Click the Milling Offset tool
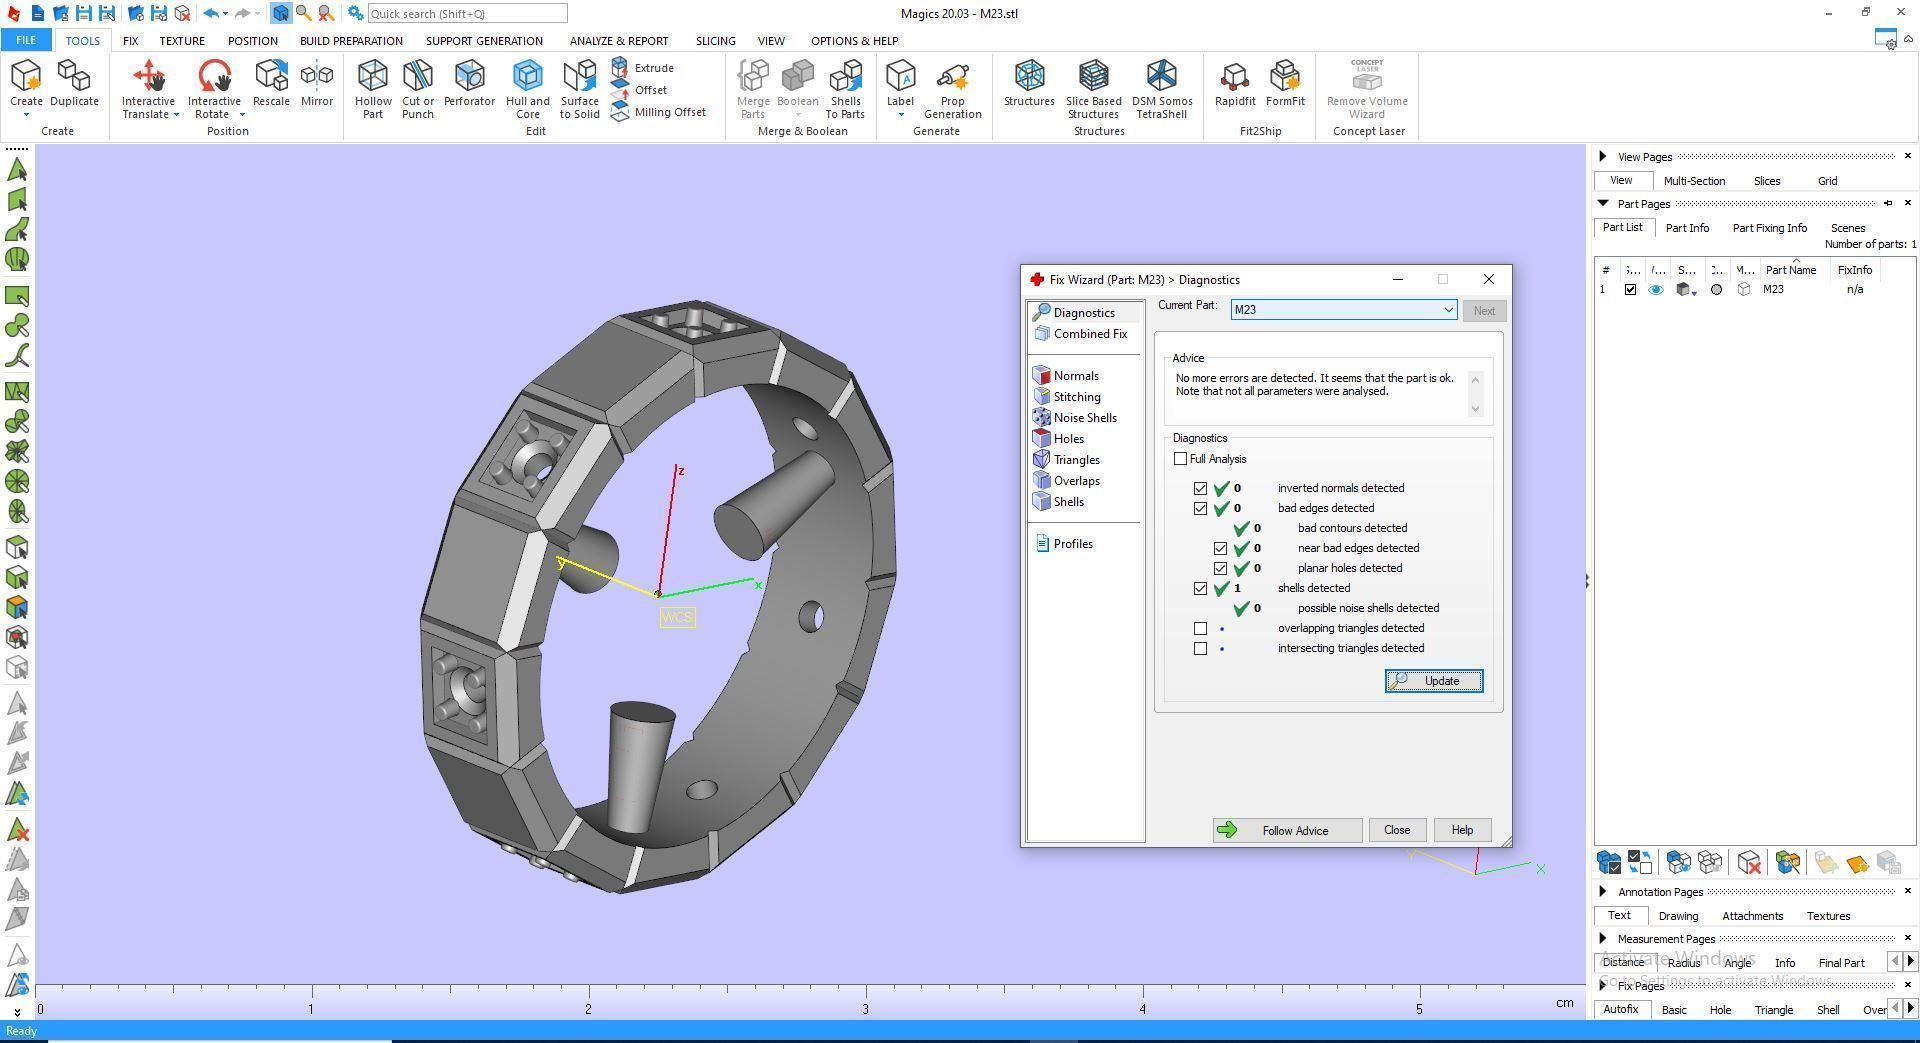Image resolution: width=1920 pixels, height=1043 pixels. click(x=658, y=112)
